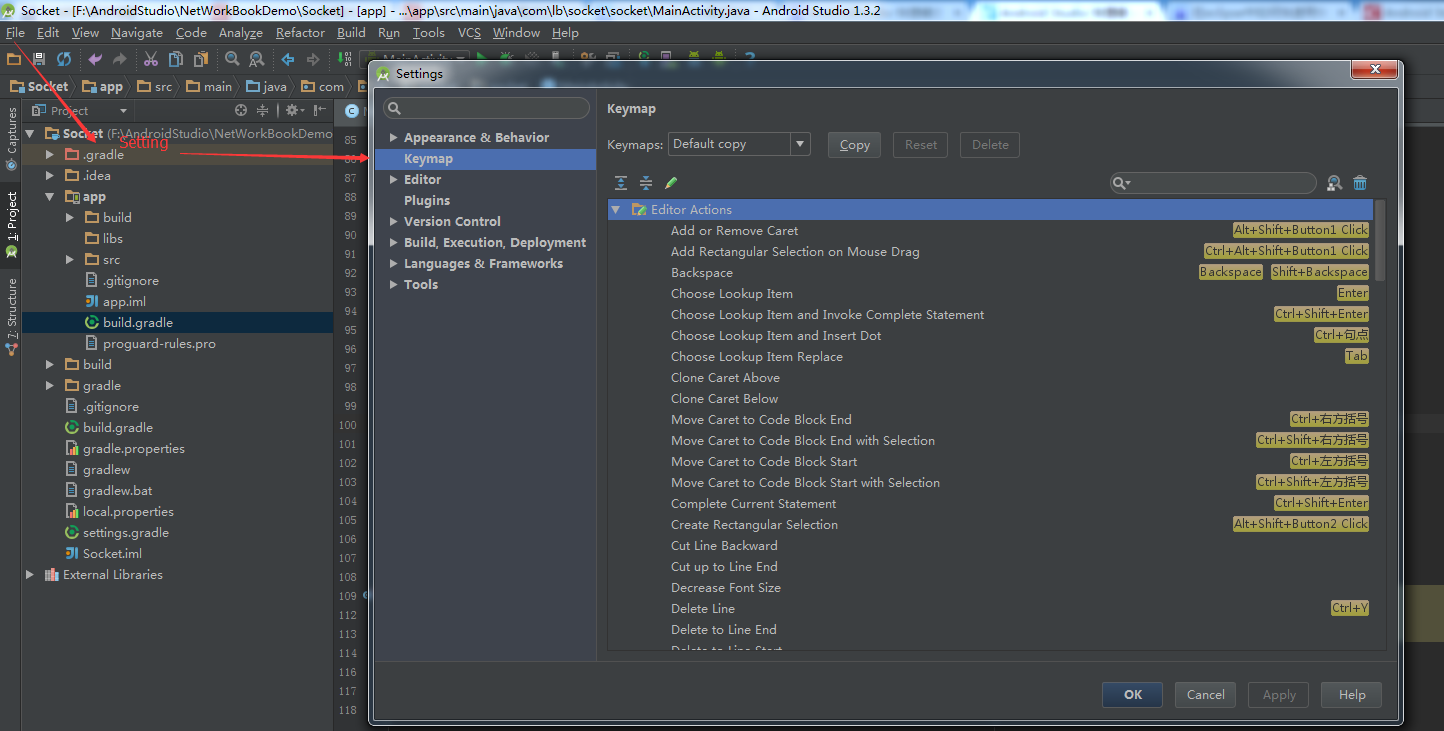Click the Hide Project panel icon
1444x731 pixels.
(x=320, y=110)
